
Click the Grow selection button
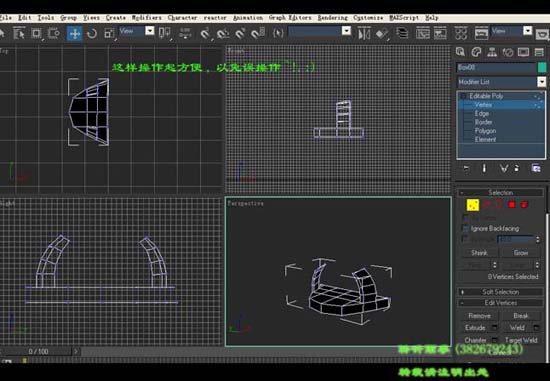point(521,253)
